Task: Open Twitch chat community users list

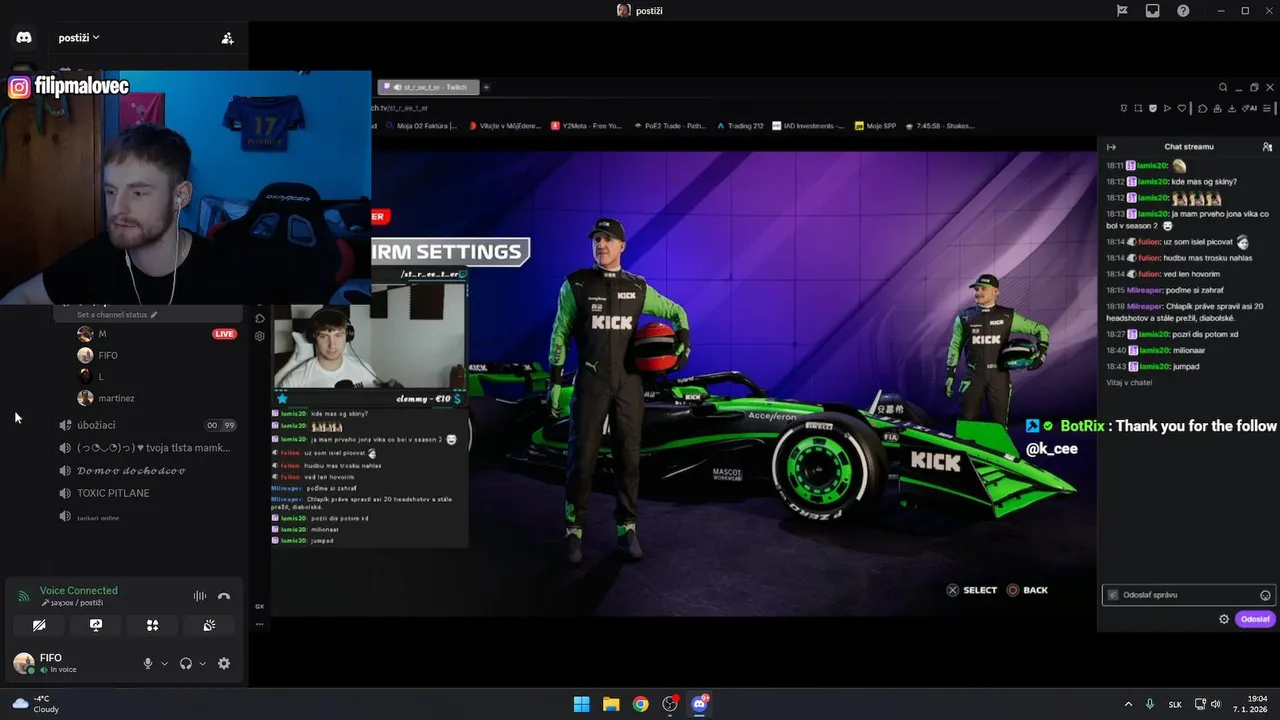Action: [1267, 147]
